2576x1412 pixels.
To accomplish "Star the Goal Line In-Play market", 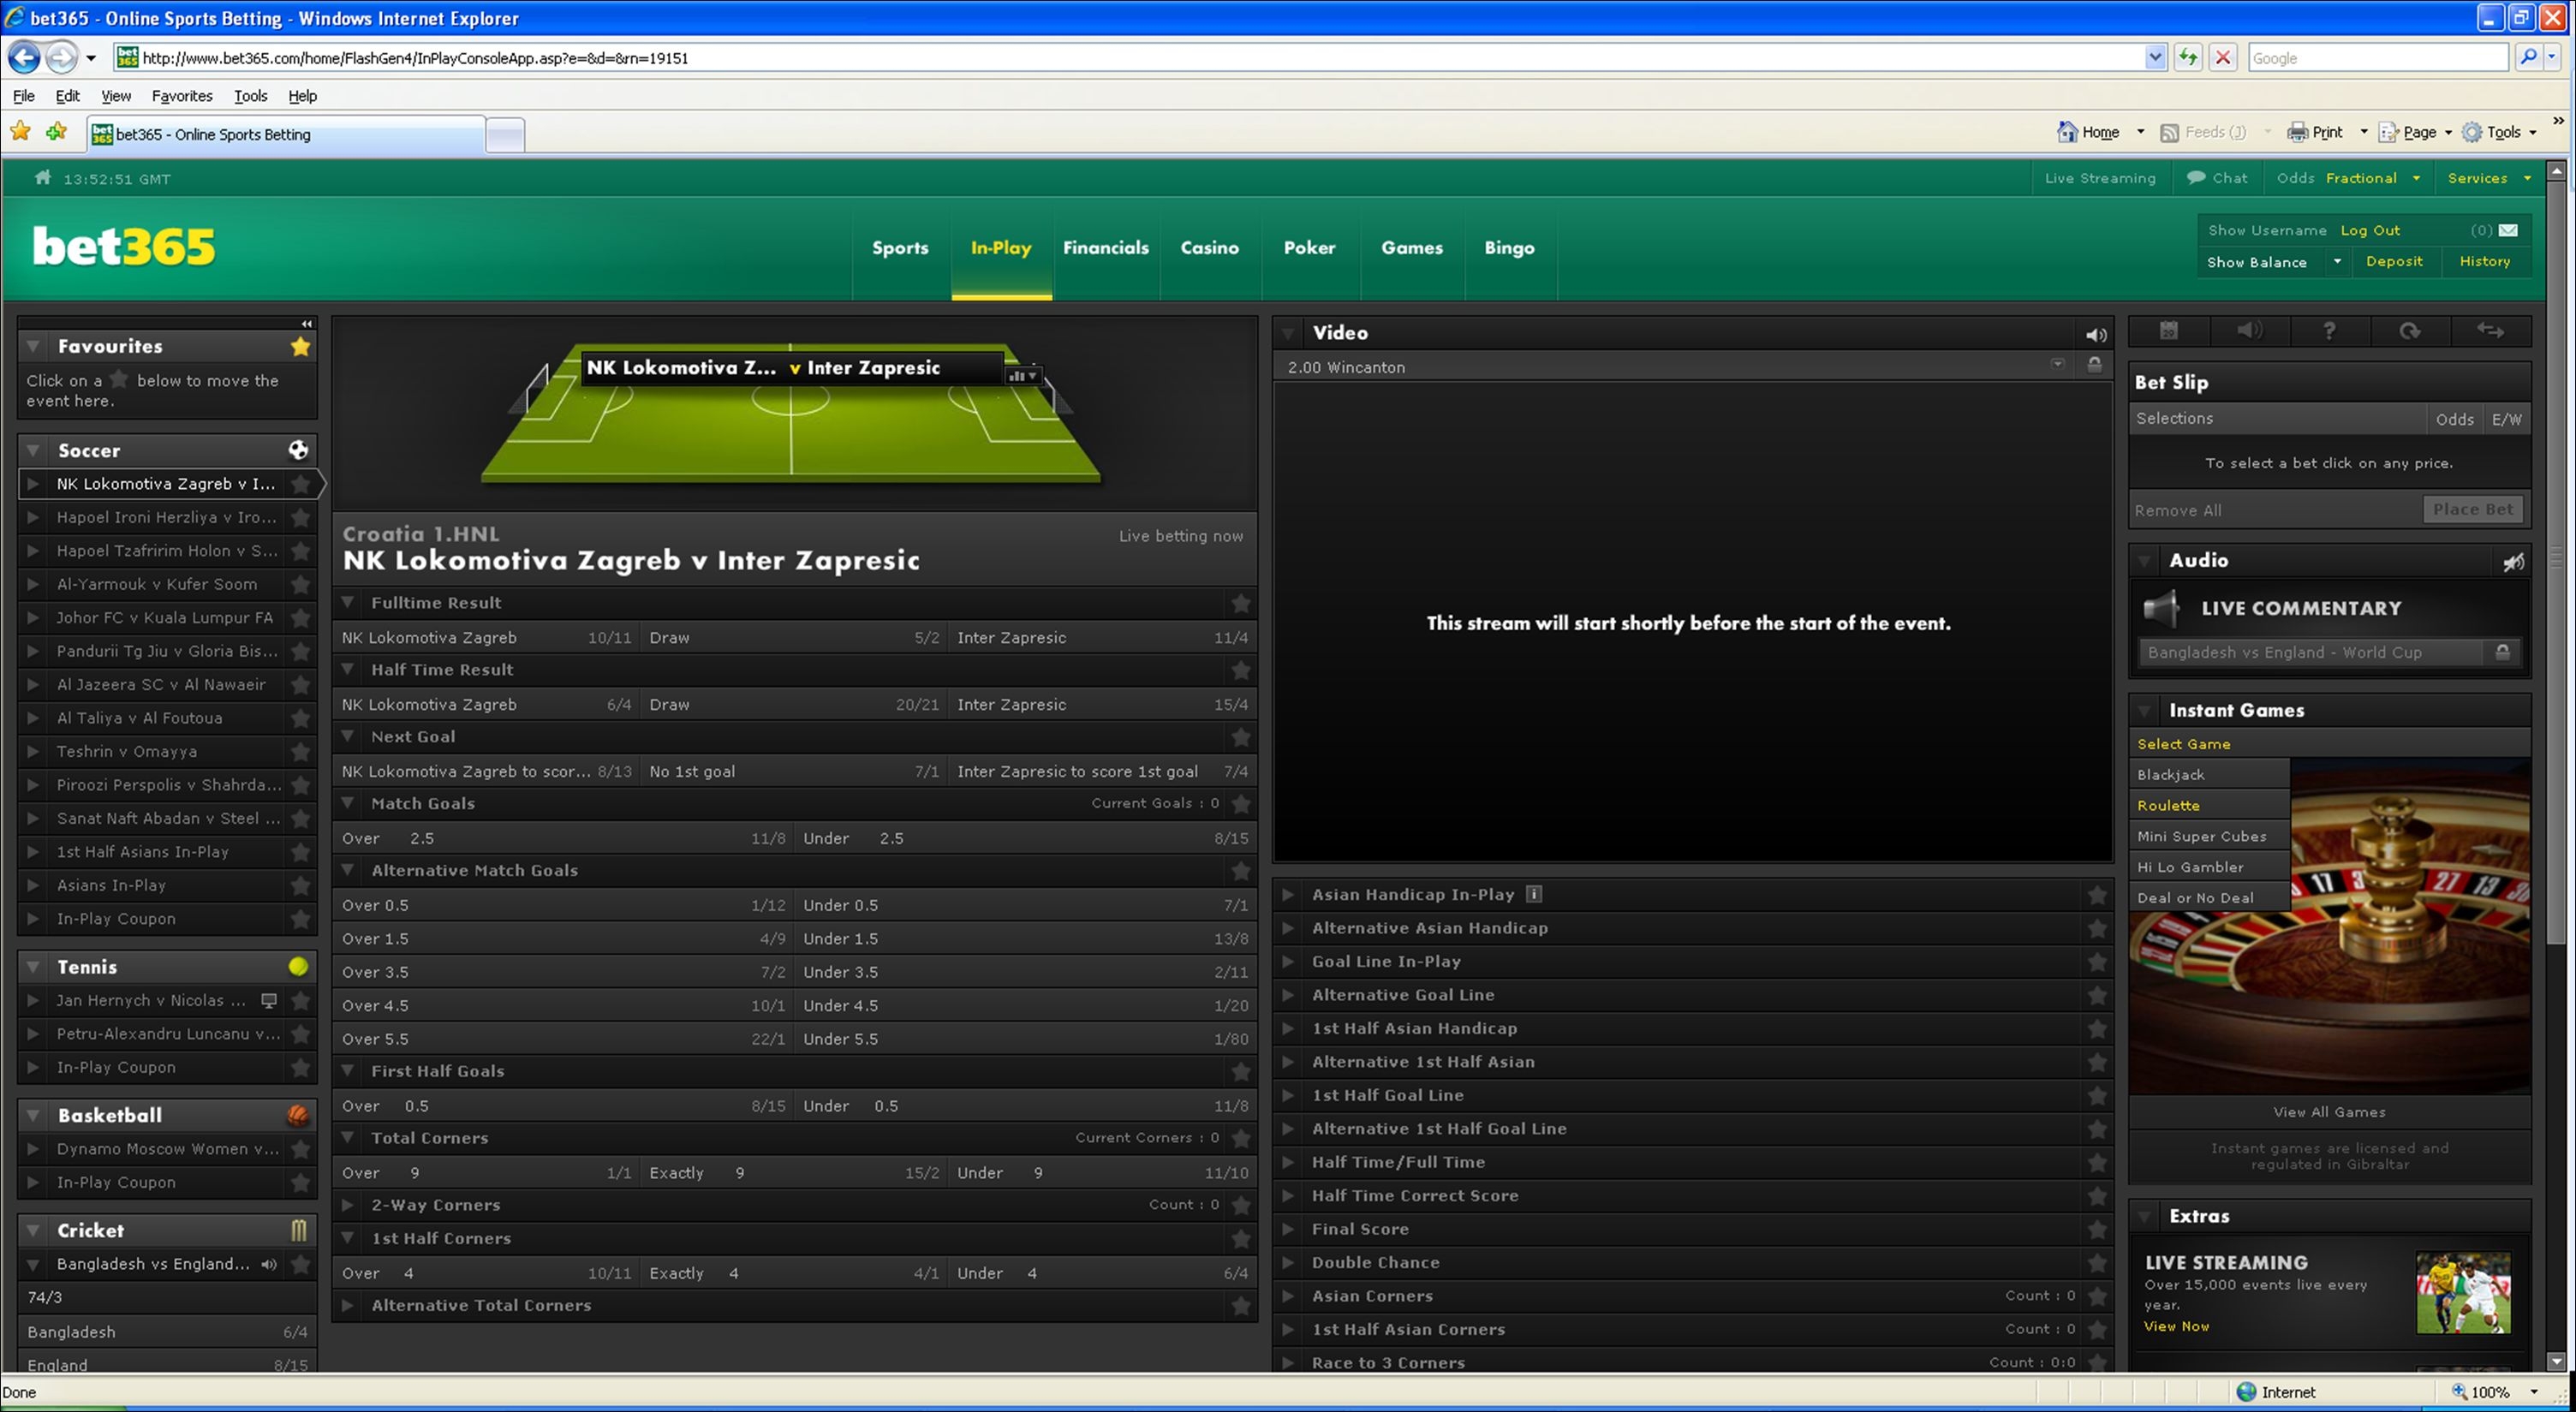I will 2097,962.
